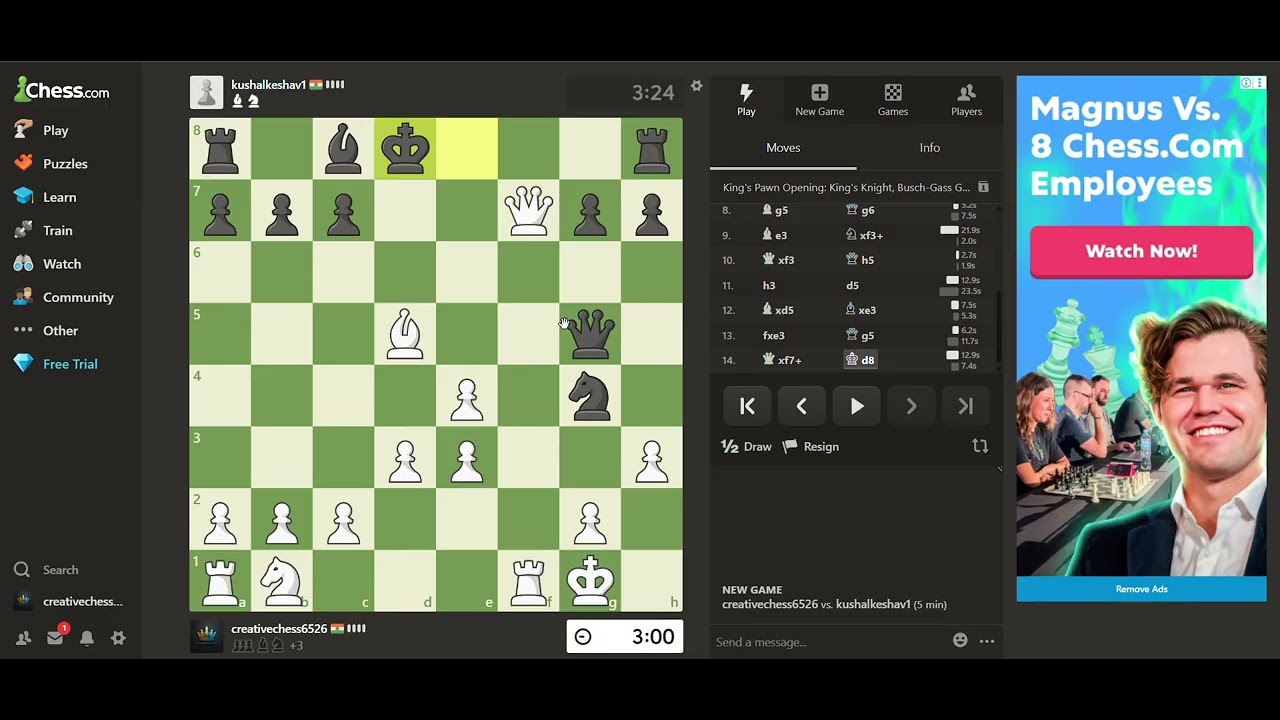Image resolution: width=1280 pixels, height=720 pixels.
Task: Expand the Other menu
Action: click(x=46, y=330)
